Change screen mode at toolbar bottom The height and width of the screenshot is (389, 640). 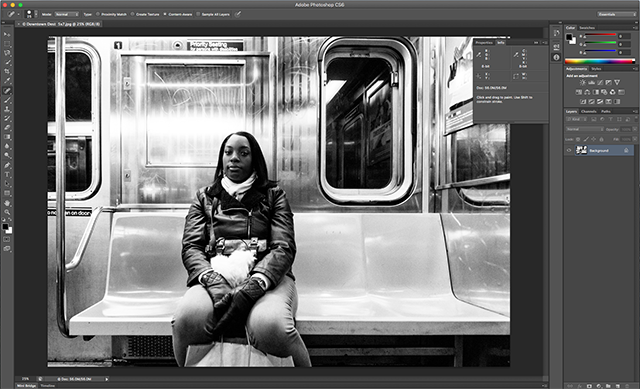click(7, 248)
